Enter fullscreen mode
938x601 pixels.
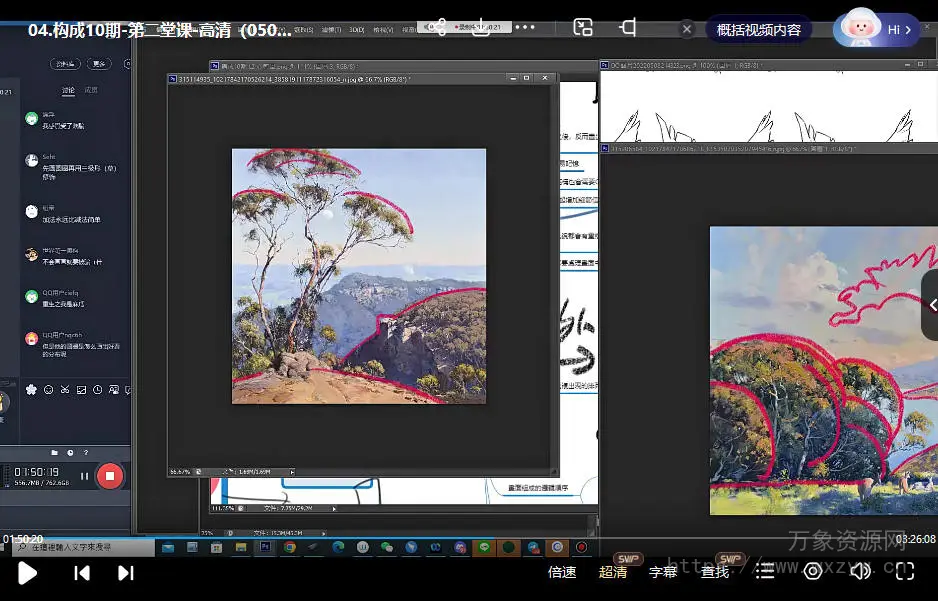click(905, 572)
